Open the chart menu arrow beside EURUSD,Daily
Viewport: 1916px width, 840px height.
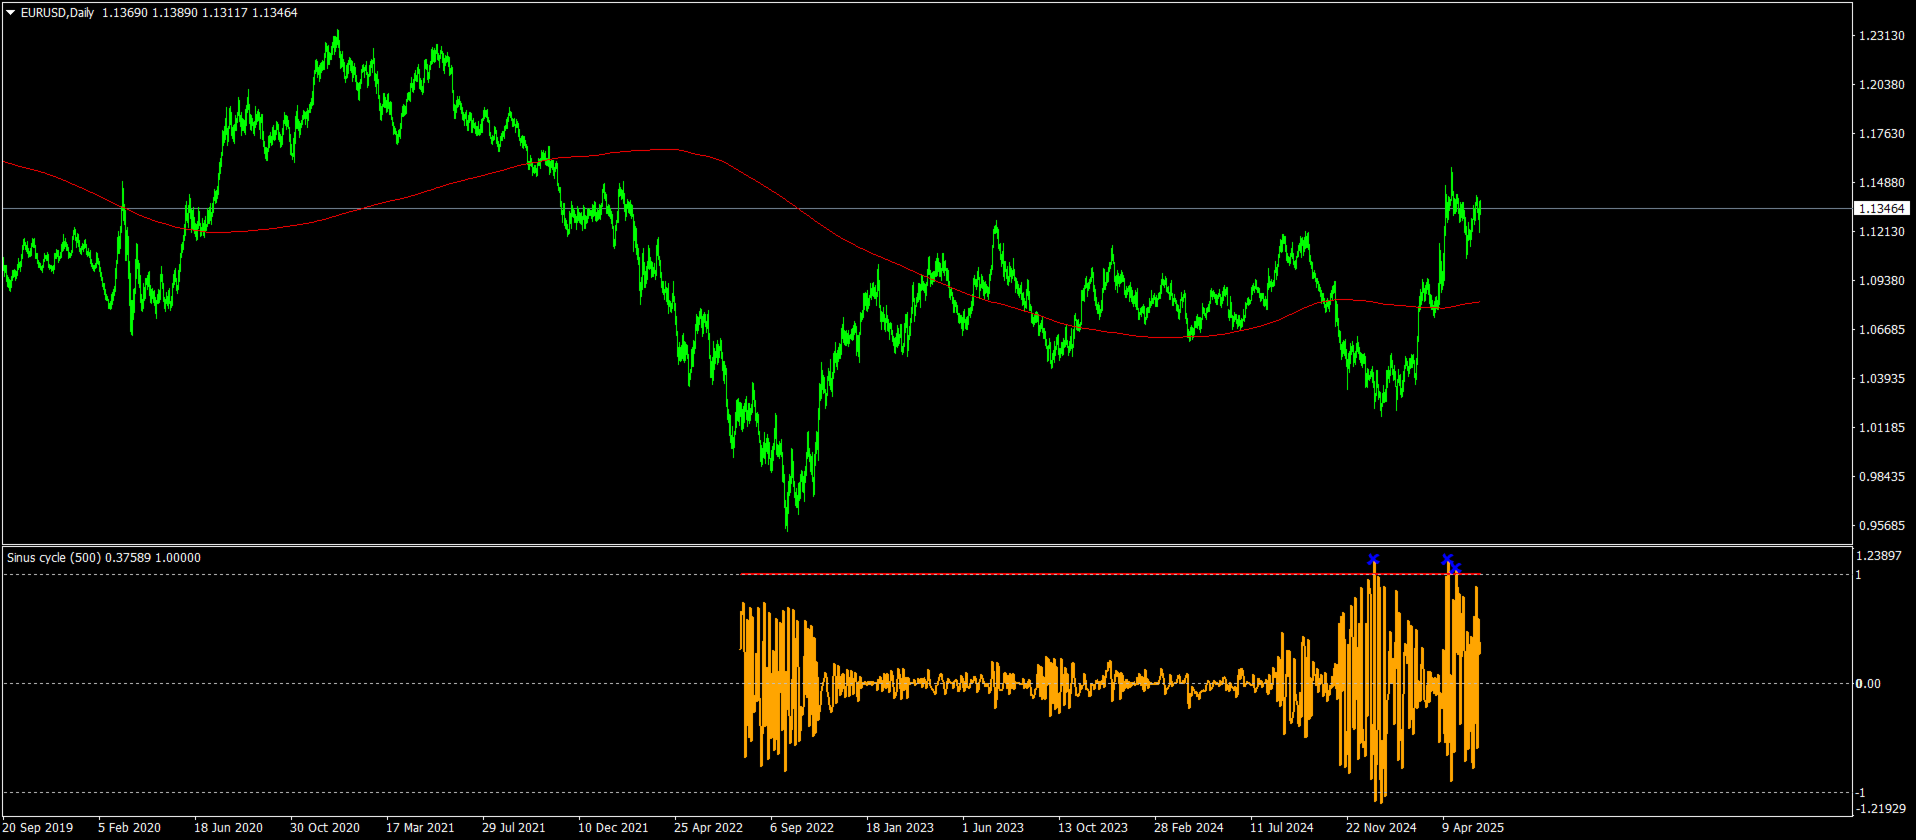(x=11, y=13)
